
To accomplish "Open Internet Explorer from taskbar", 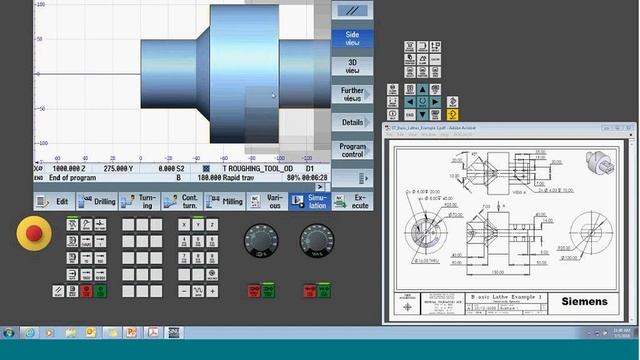I will click(29, 333).
